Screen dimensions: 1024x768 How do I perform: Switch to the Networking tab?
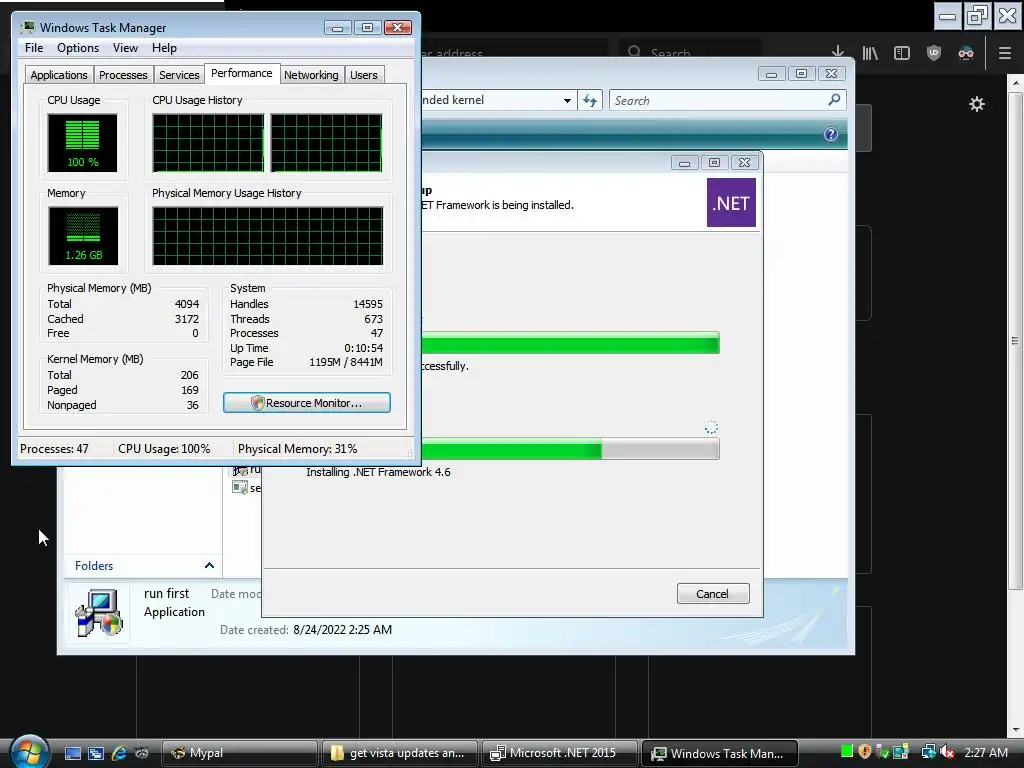coord(311,75)
